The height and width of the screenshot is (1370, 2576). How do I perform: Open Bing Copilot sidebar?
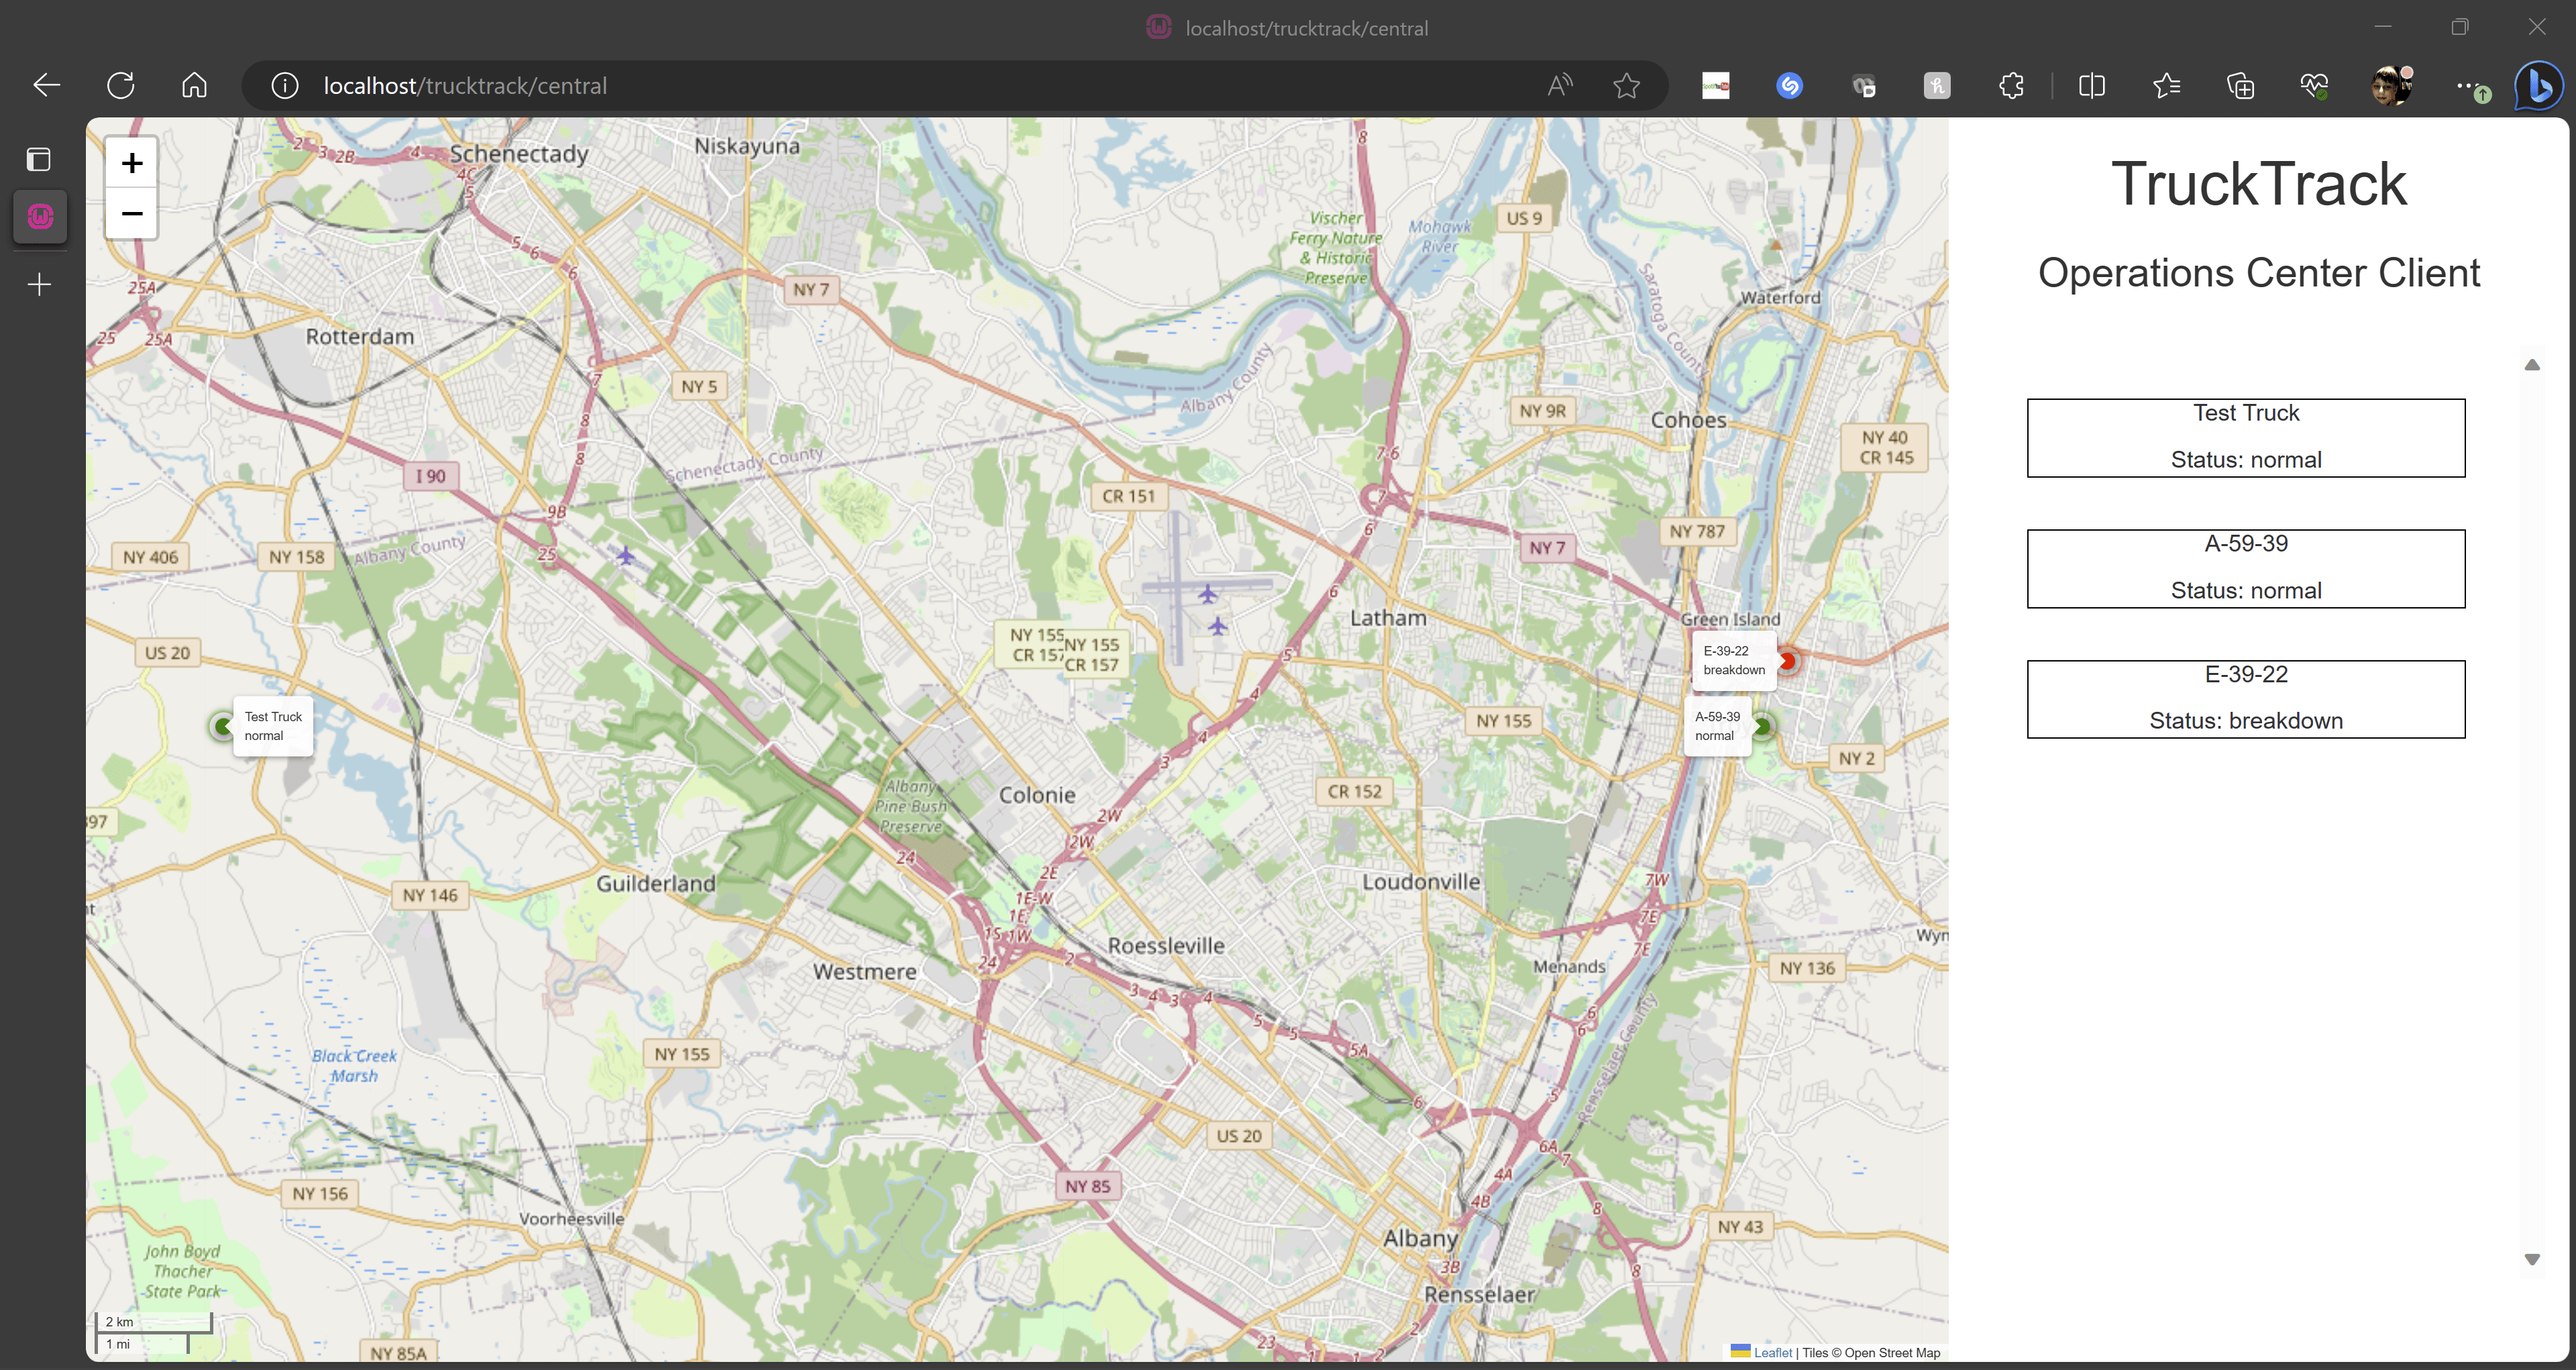(x=2538, y=86)
